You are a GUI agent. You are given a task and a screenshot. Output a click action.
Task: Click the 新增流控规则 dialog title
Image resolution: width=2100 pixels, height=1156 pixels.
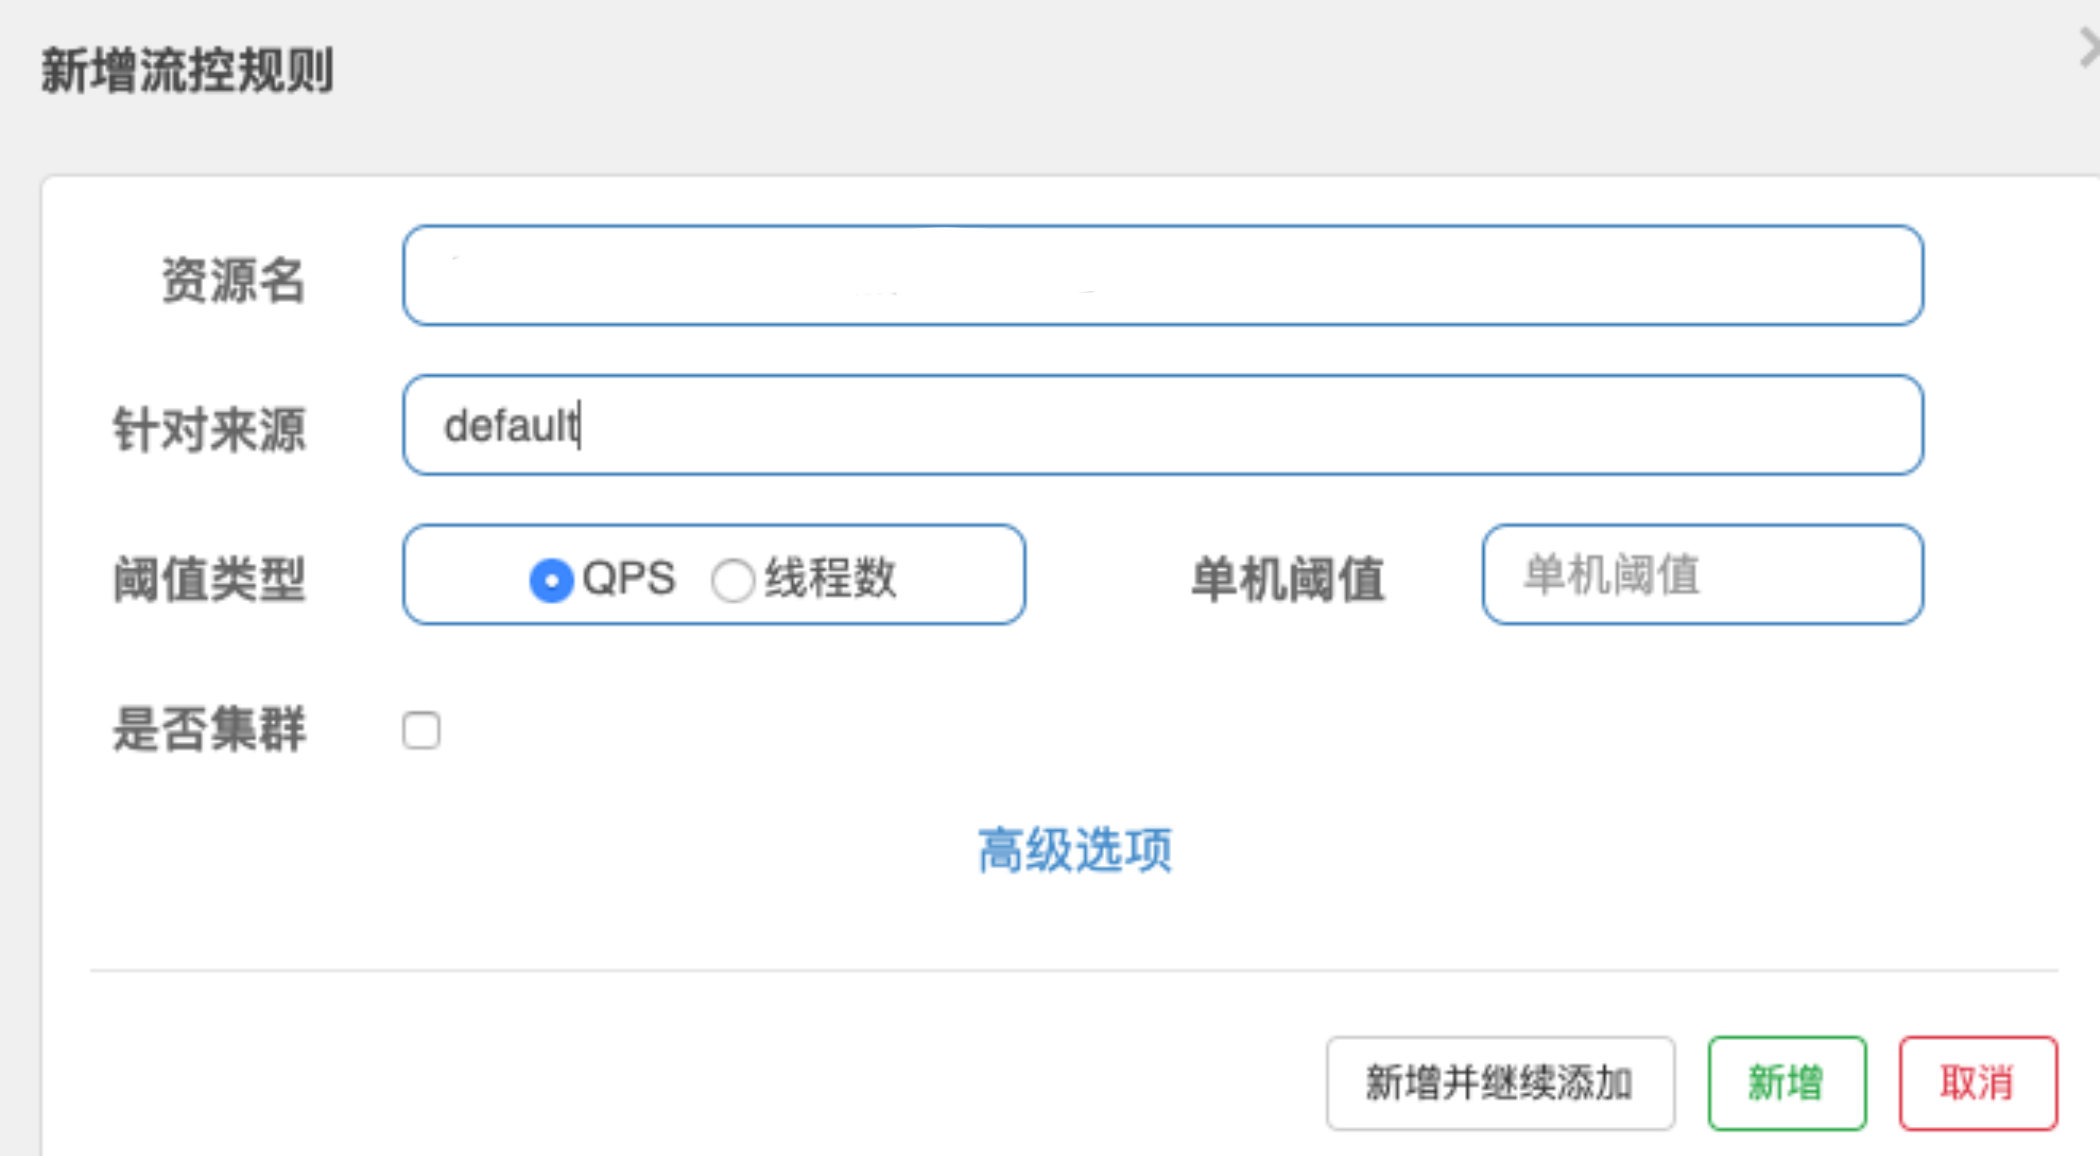[x=187, y=71]
